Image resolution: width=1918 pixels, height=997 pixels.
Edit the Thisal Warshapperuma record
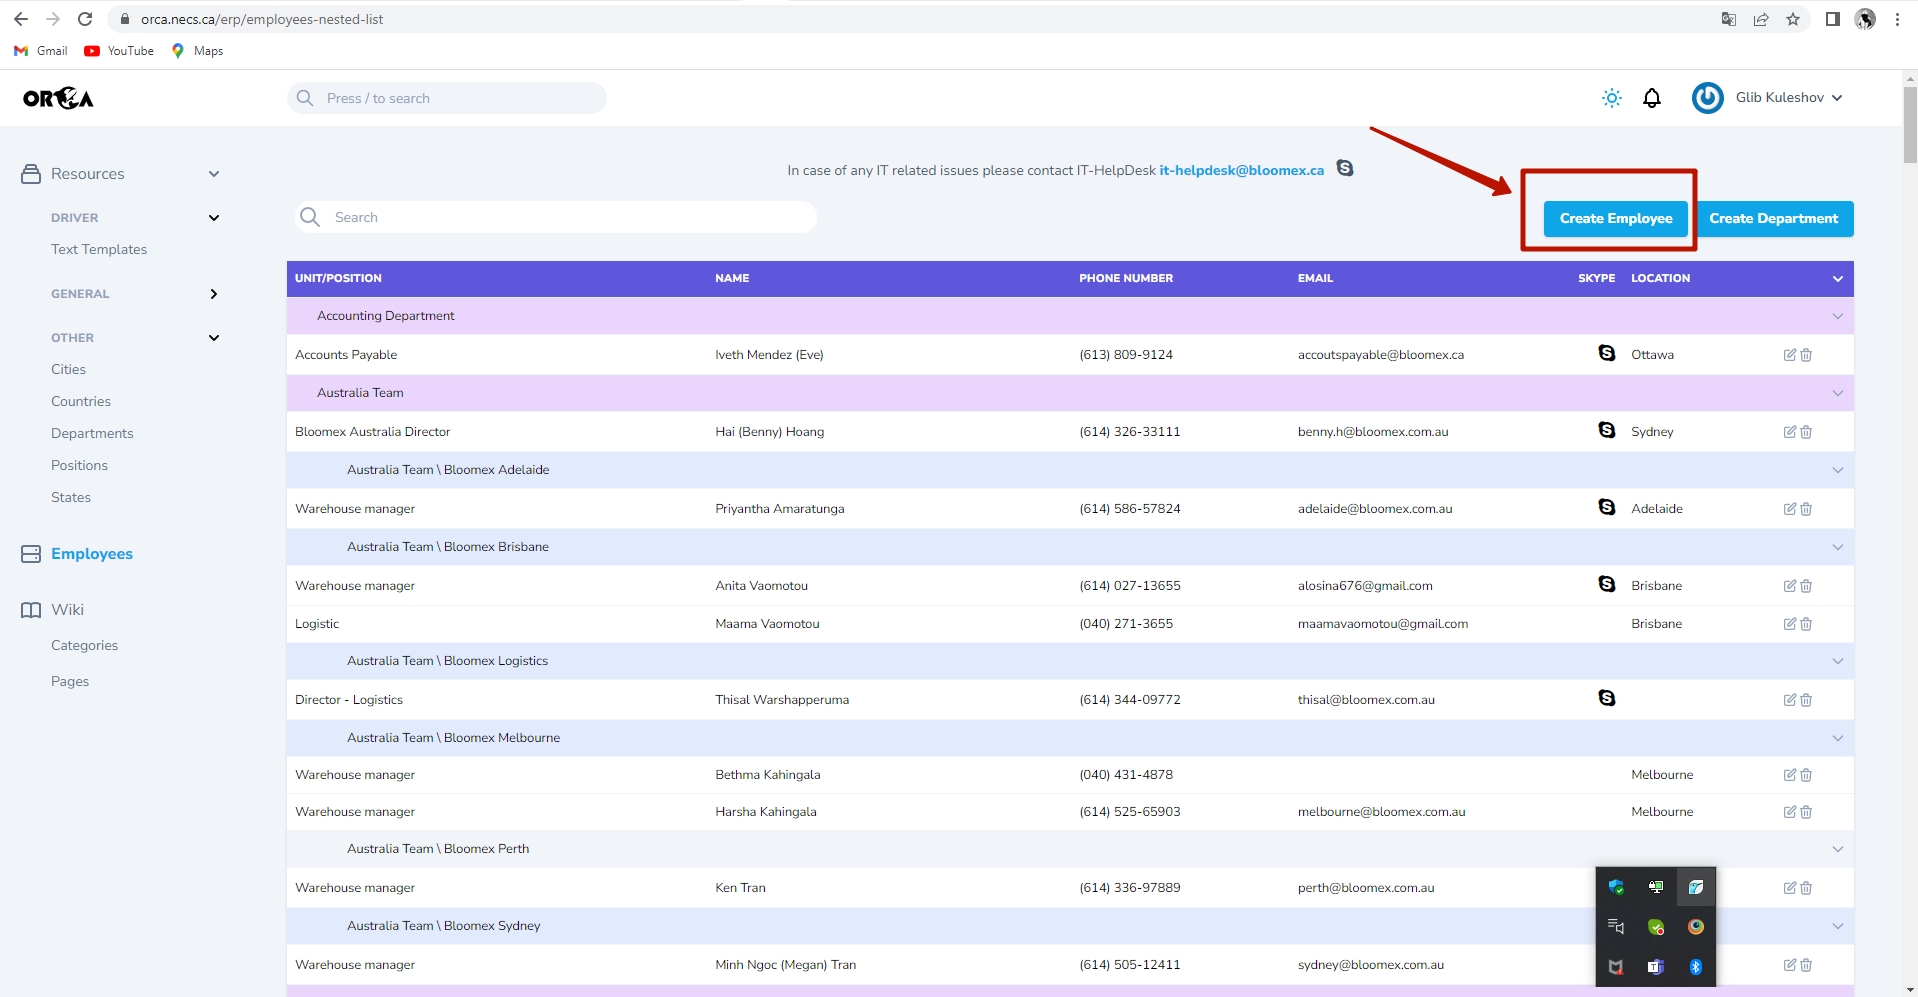1789,700
